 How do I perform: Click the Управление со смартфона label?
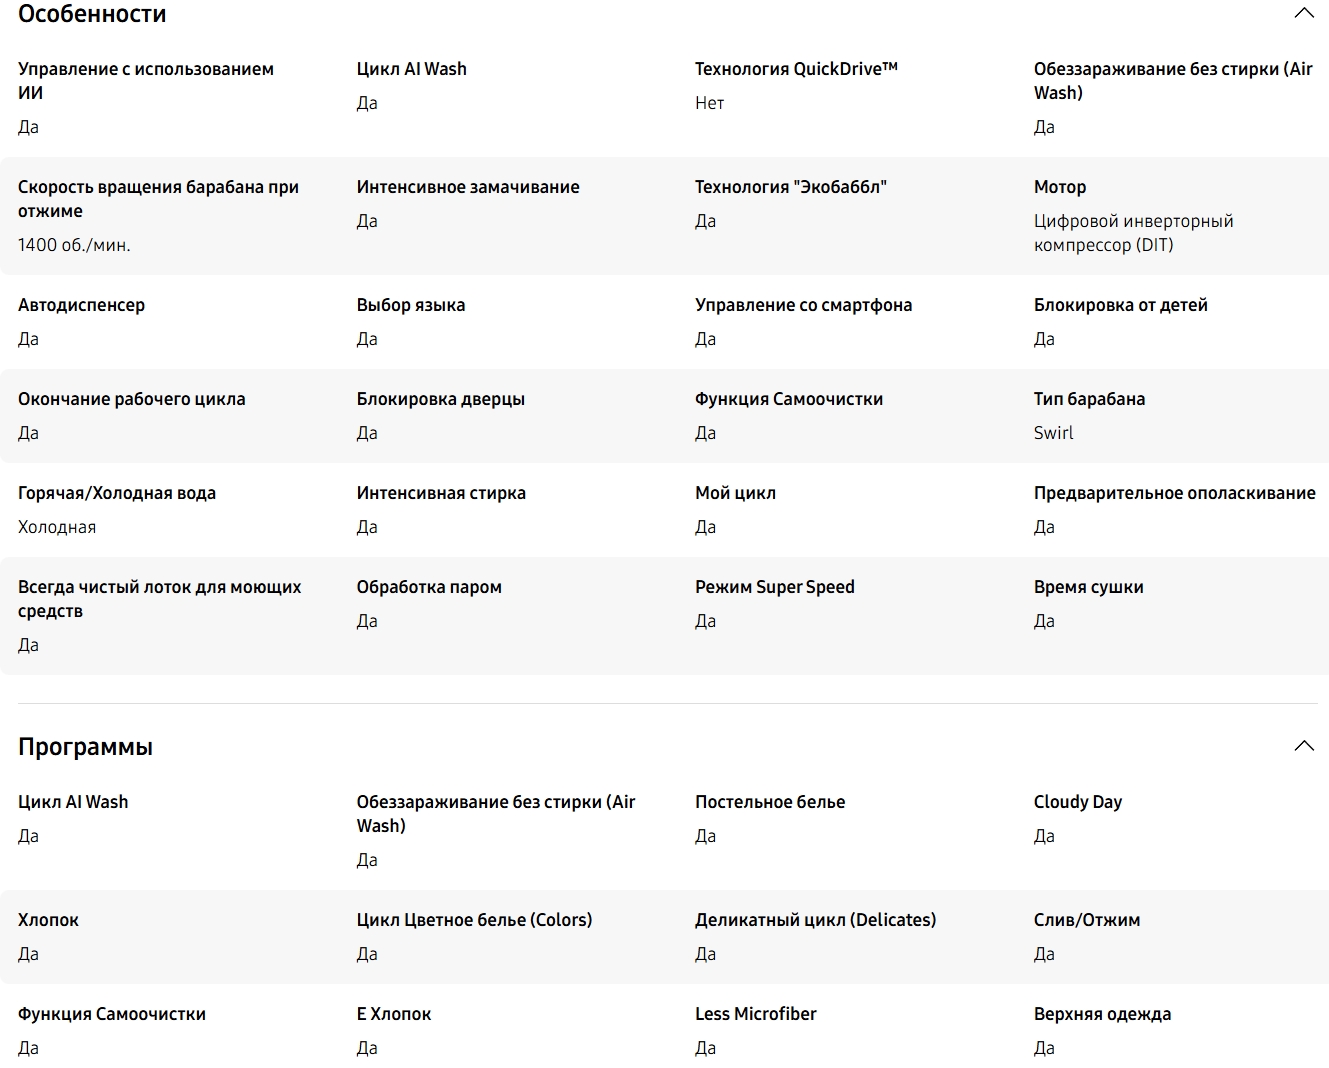coord(803,305)
